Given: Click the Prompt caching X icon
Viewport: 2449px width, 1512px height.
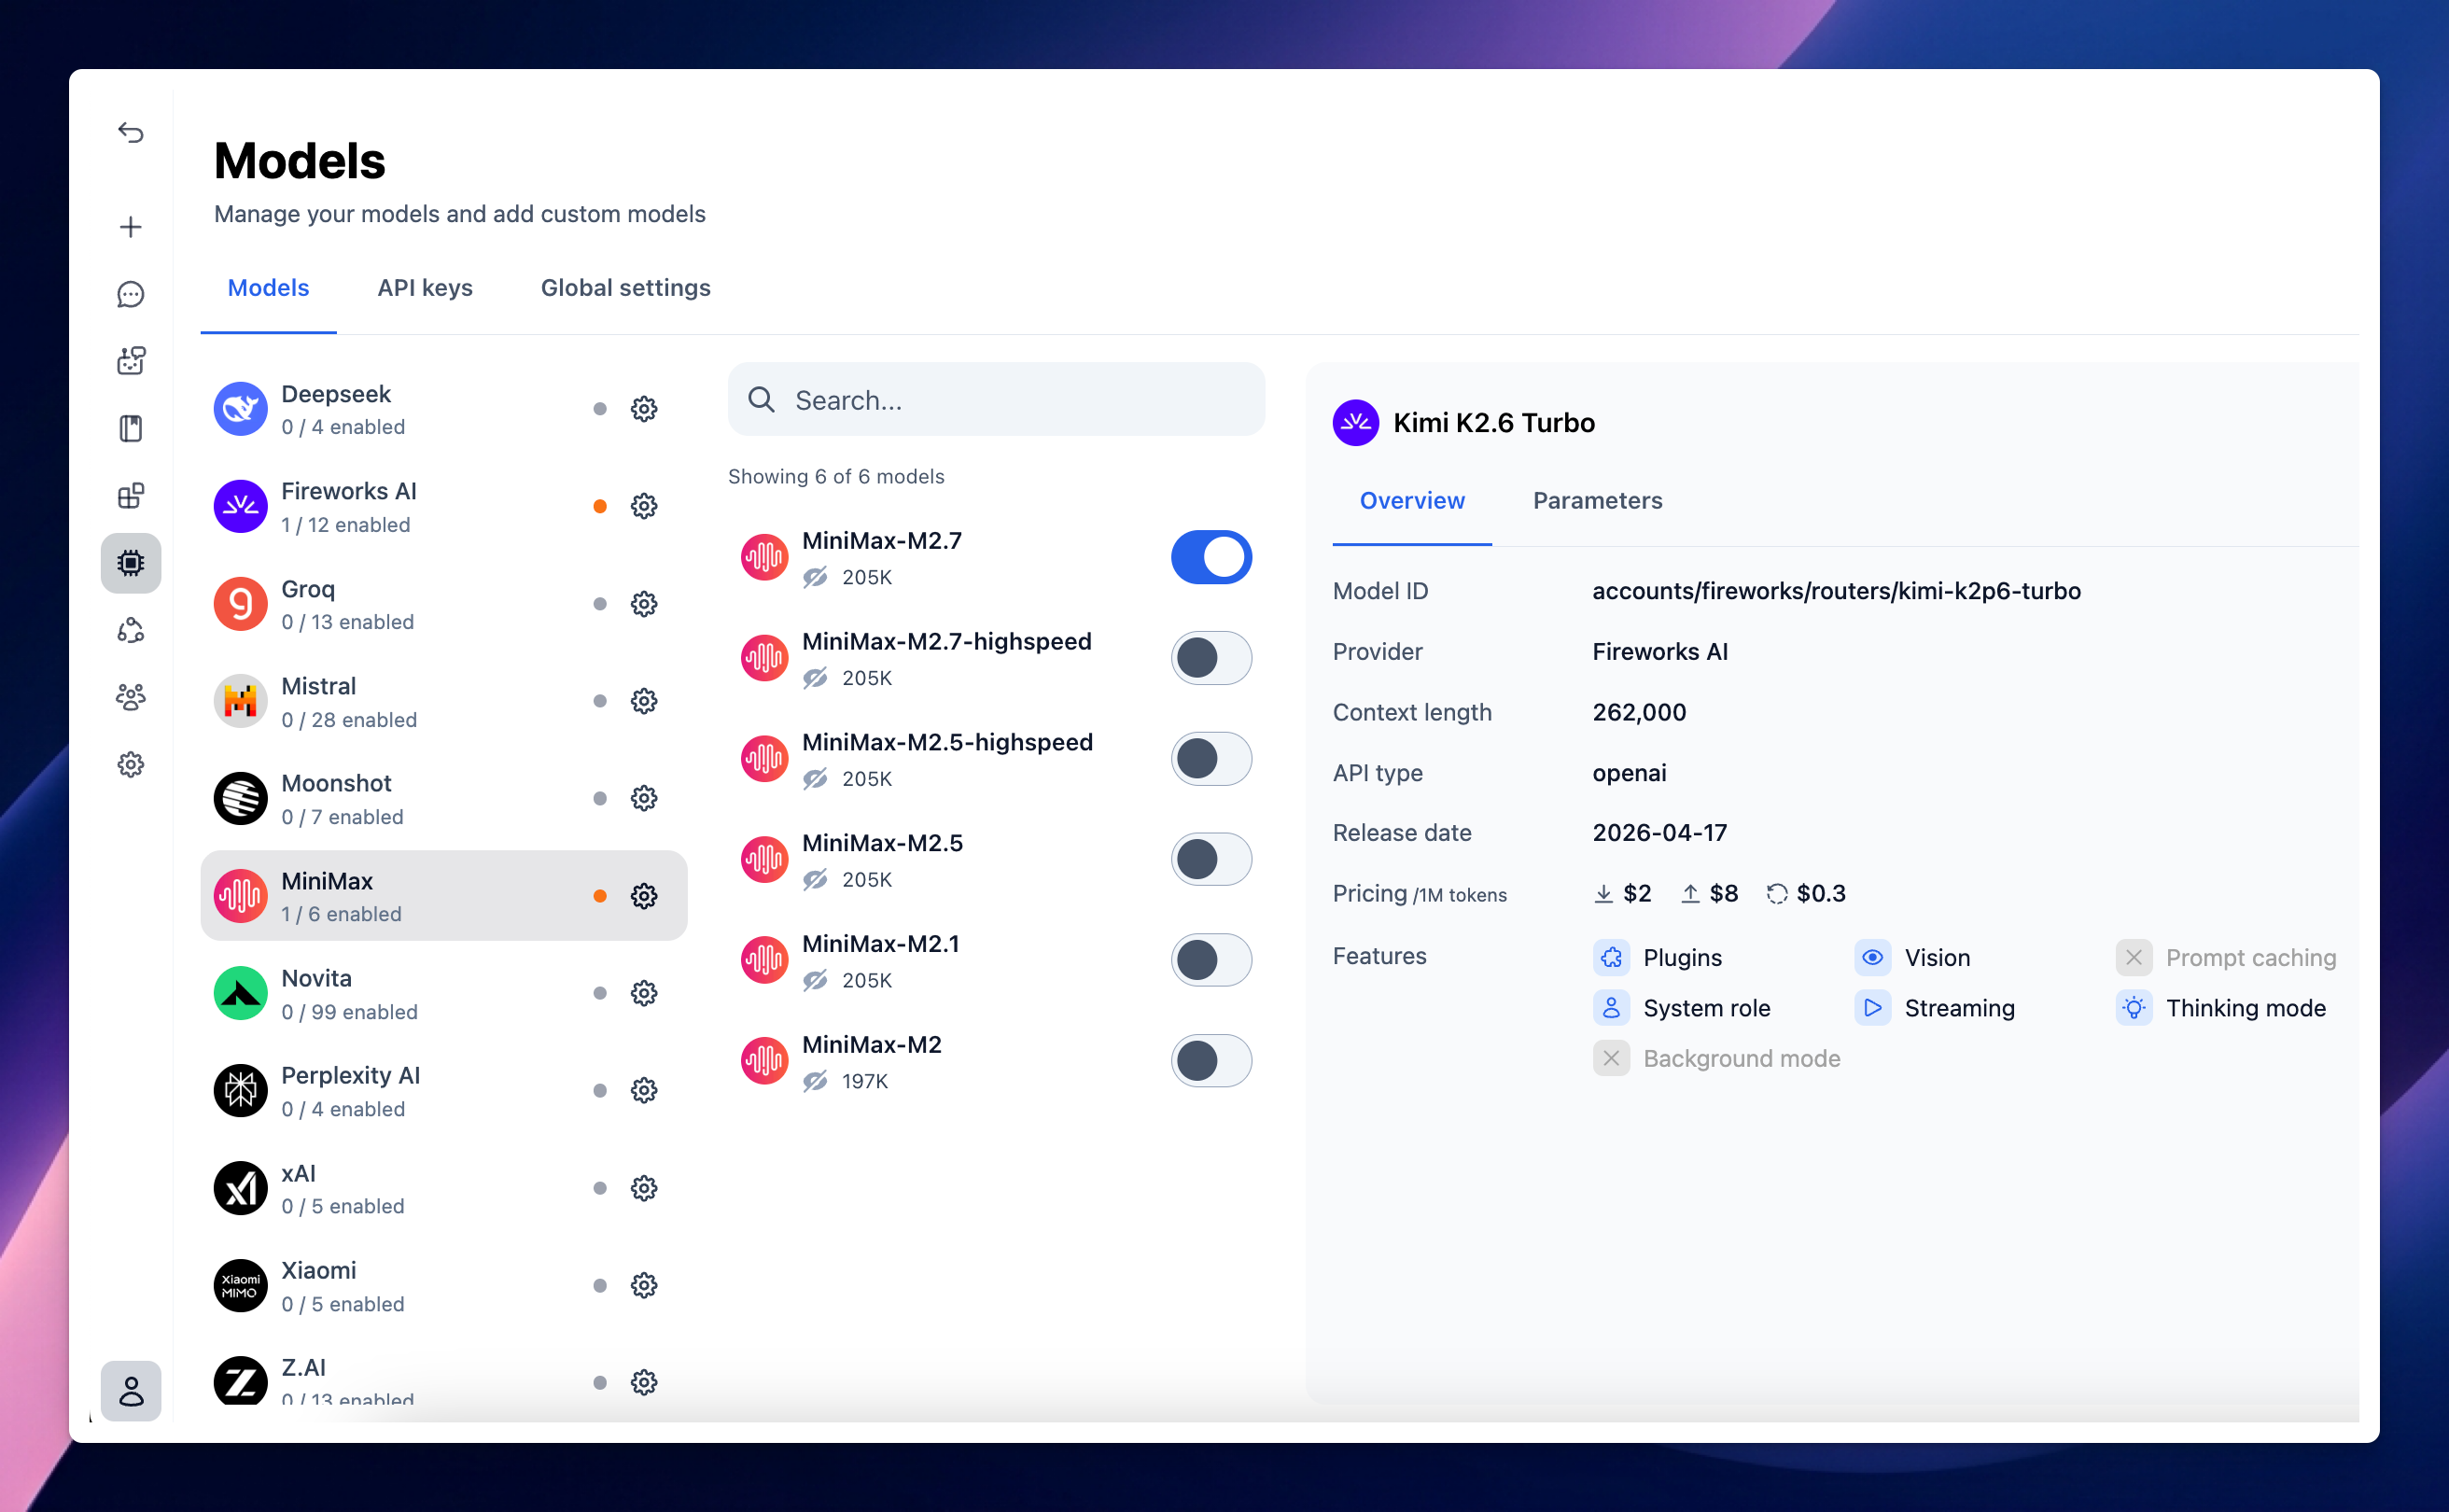Looking at the screenshot, I should point(2134,957).
